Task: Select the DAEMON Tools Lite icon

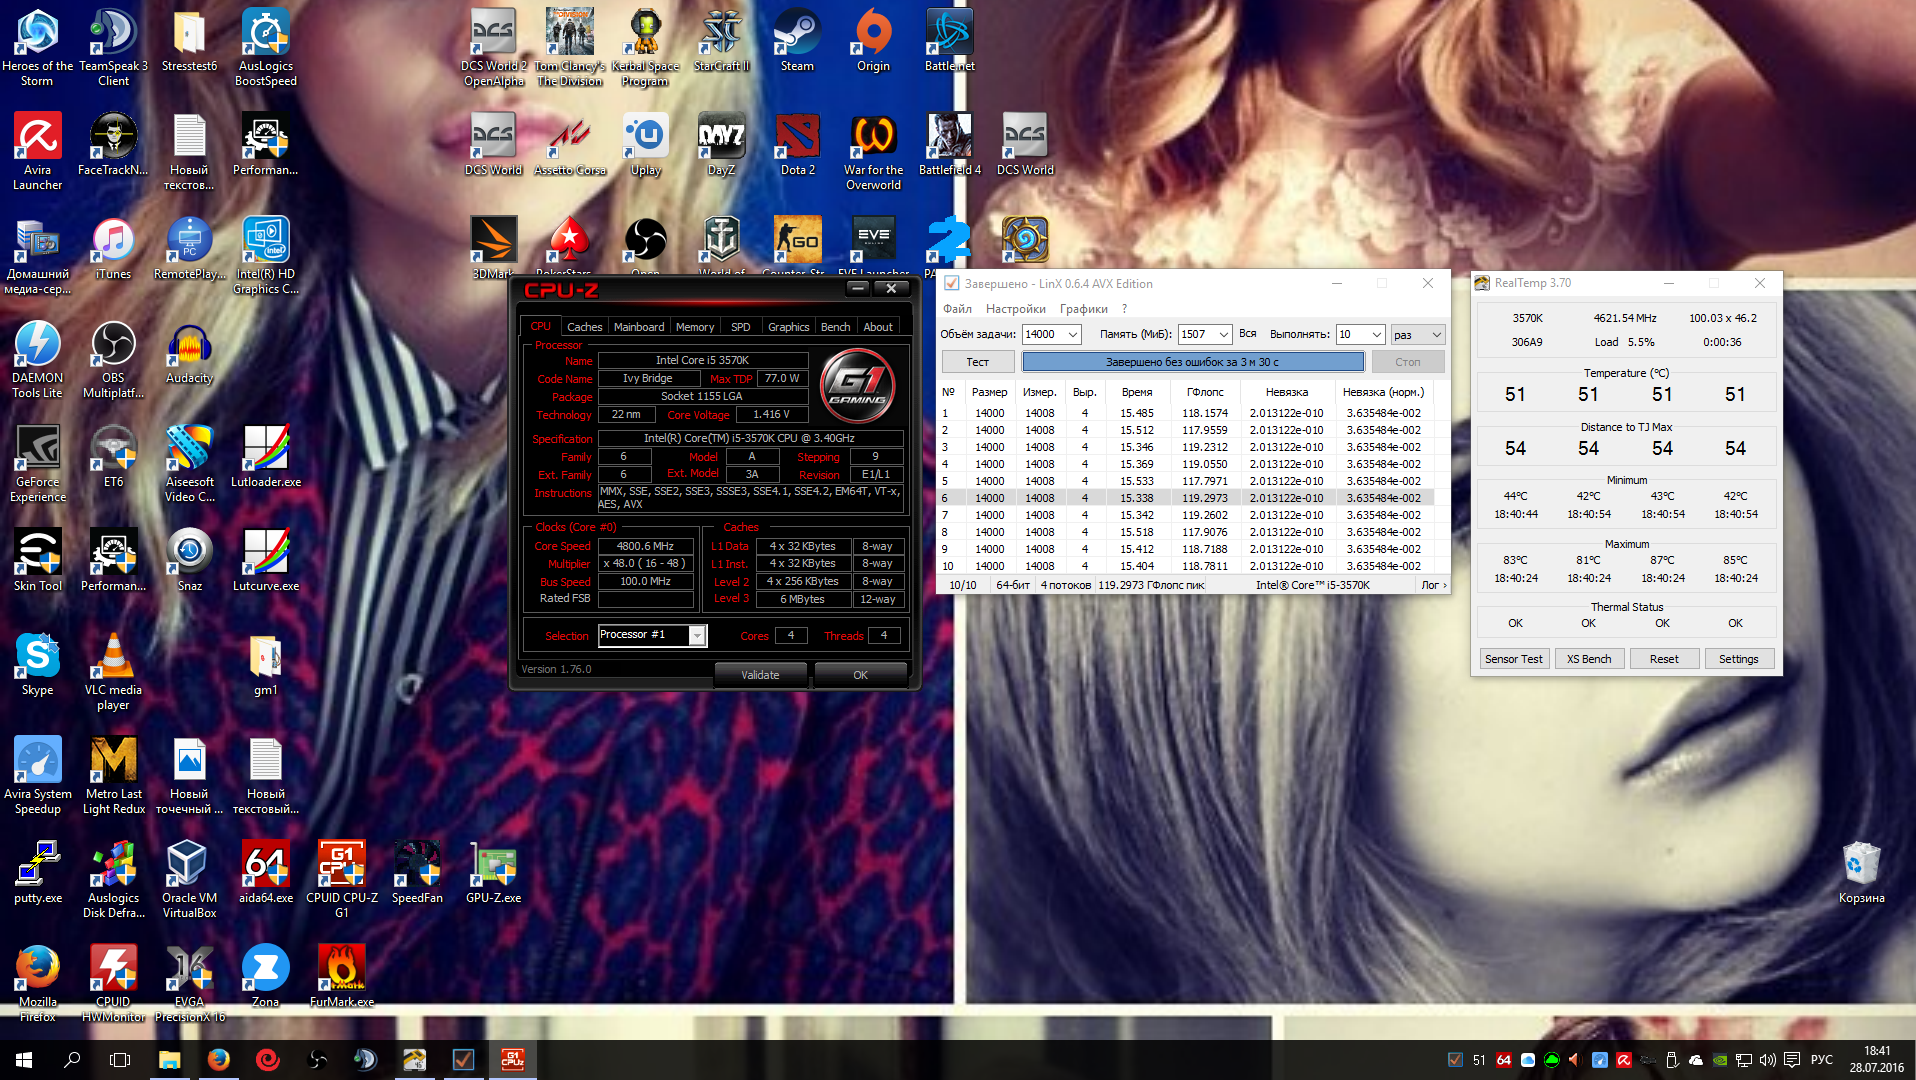Action: (x=37, y=359)
